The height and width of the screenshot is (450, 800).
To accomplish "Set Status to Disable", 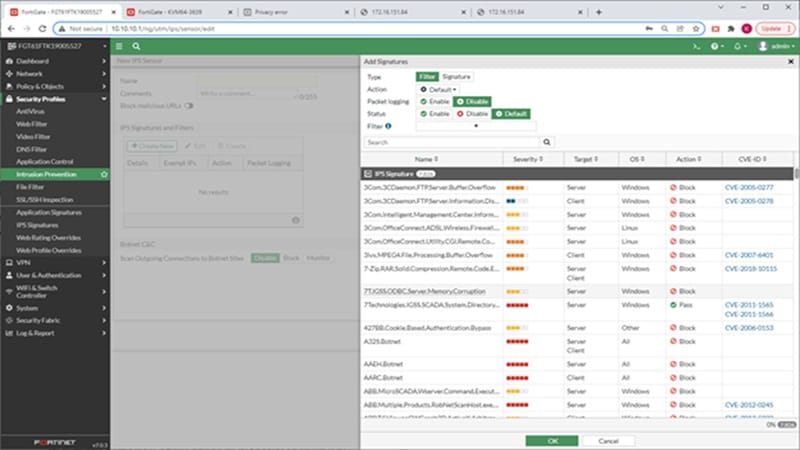I will [472, 114].
